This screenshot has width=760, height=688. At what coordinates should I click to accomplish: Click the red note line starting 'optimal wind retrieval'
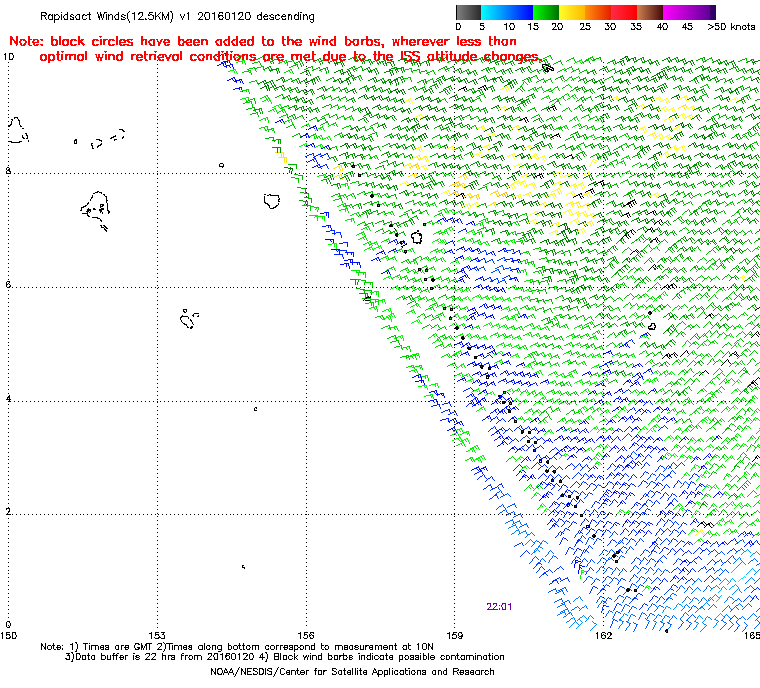click(x=291, y=56)
